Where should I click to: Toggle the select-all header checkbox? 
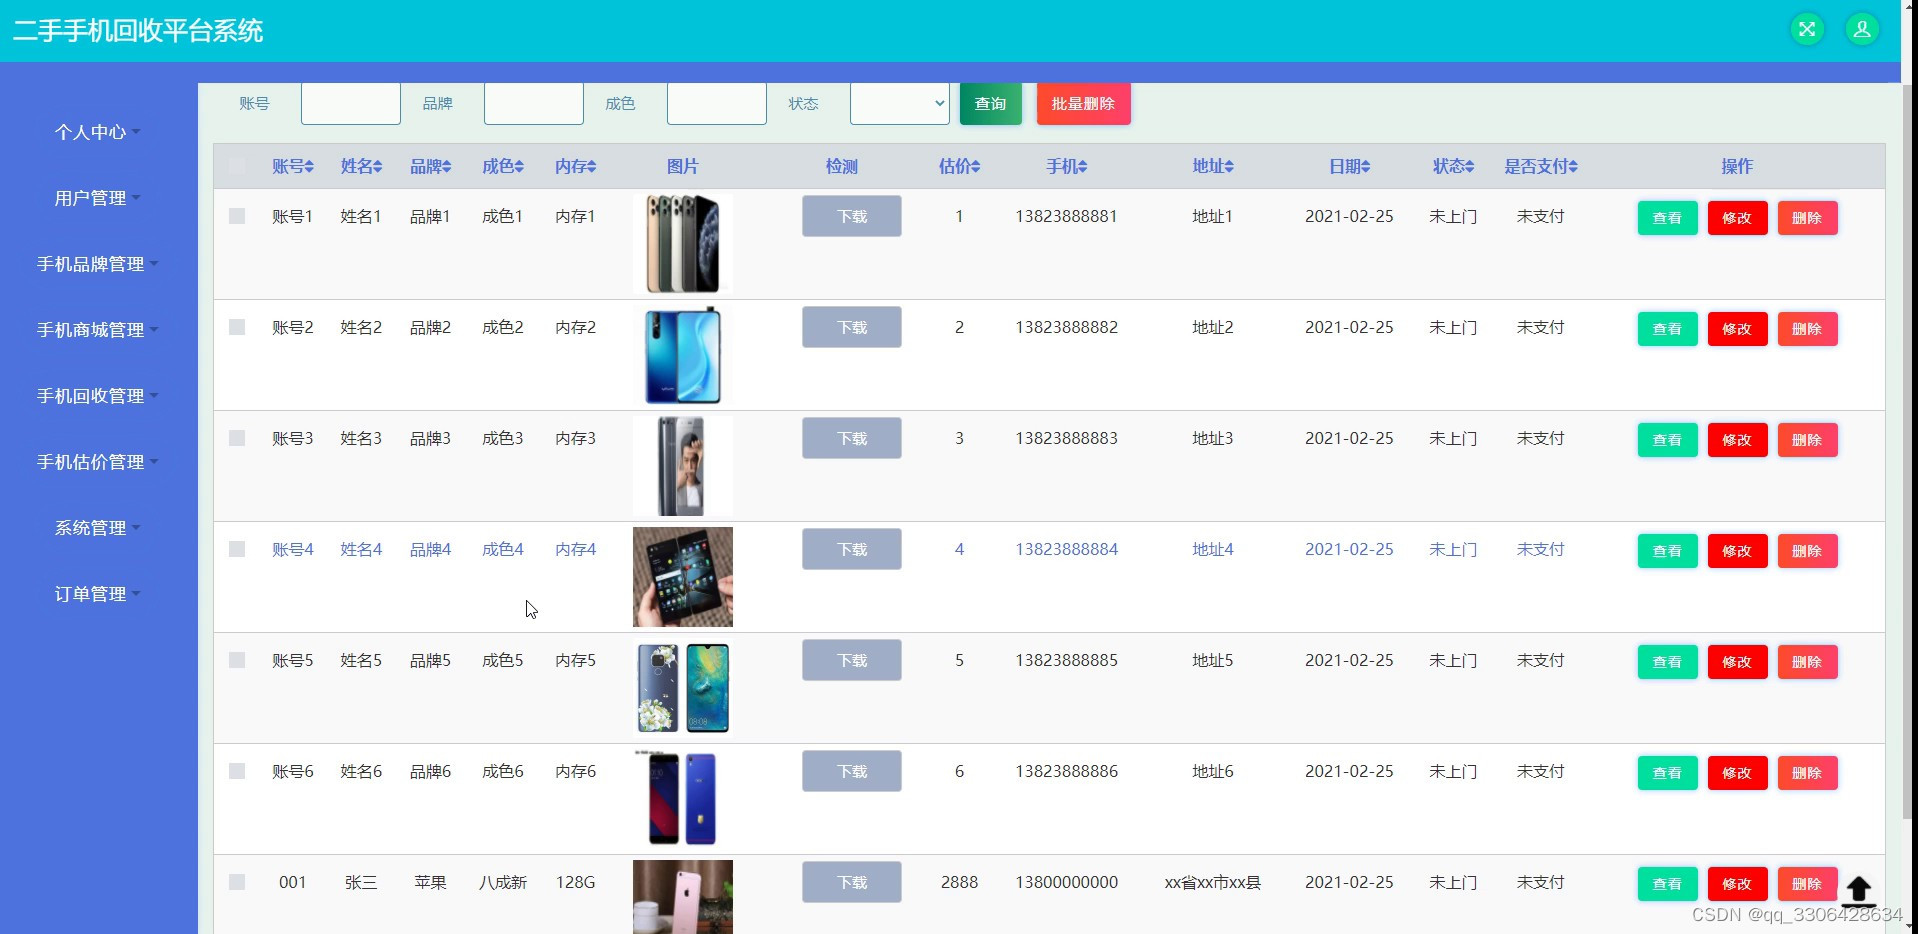coord(237,165)
